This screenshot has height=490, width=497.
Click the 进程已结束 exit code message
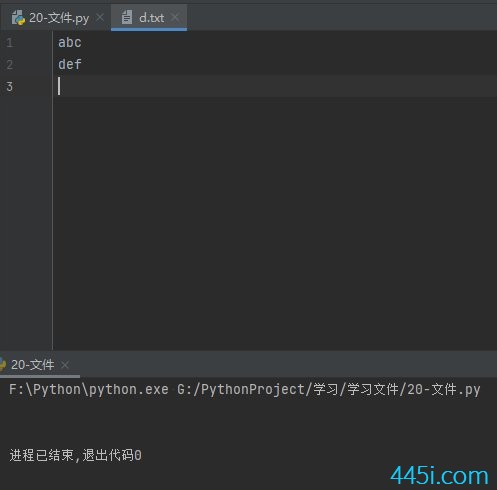(x=75, y=455)
